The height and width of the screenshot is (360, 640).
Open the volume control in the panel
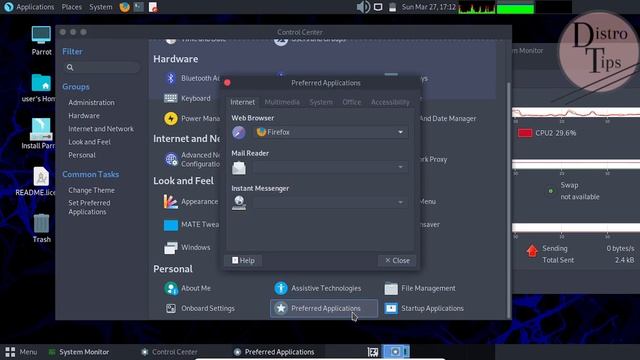pyautogui.click(x=362, y=7)
